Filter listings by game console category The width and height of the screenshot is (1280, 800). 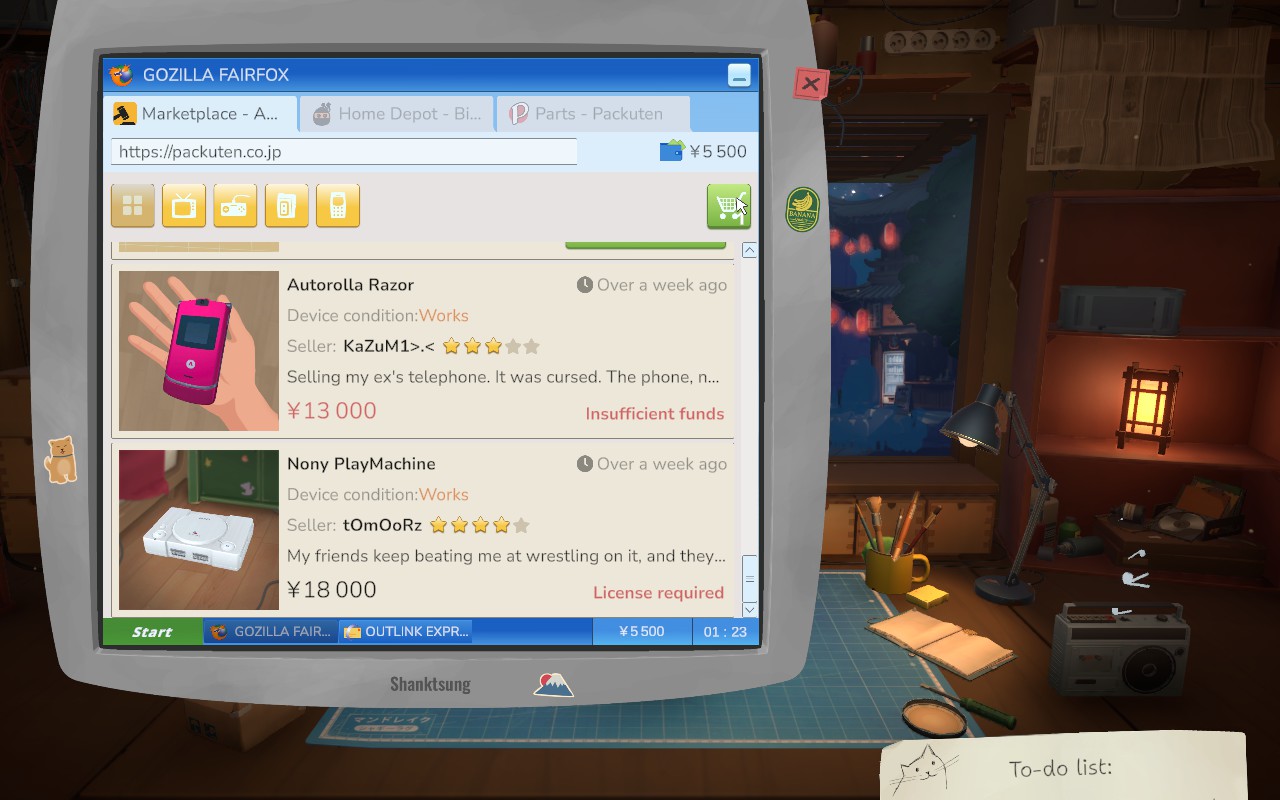tap(235, 206)
